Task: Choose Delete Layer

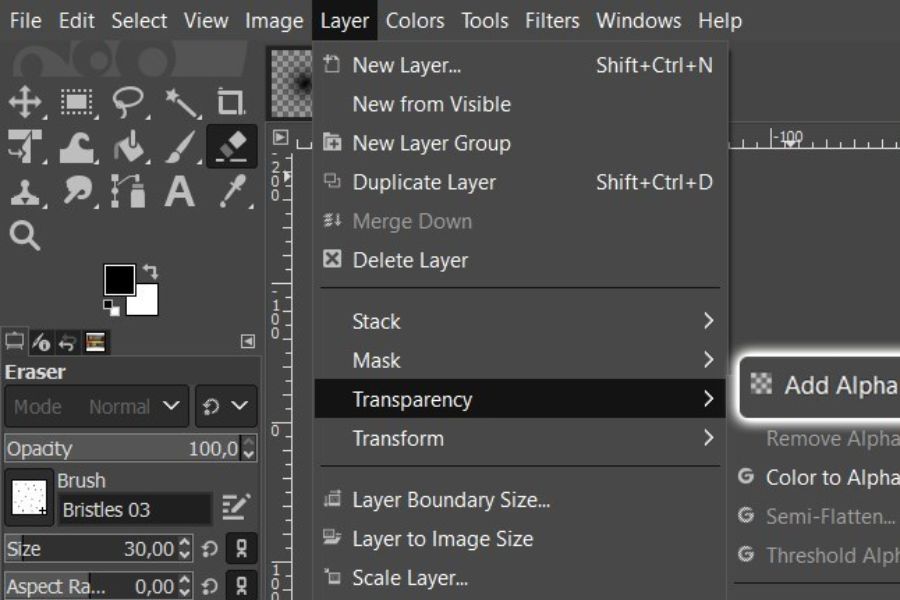Action: tap(519, 260)
